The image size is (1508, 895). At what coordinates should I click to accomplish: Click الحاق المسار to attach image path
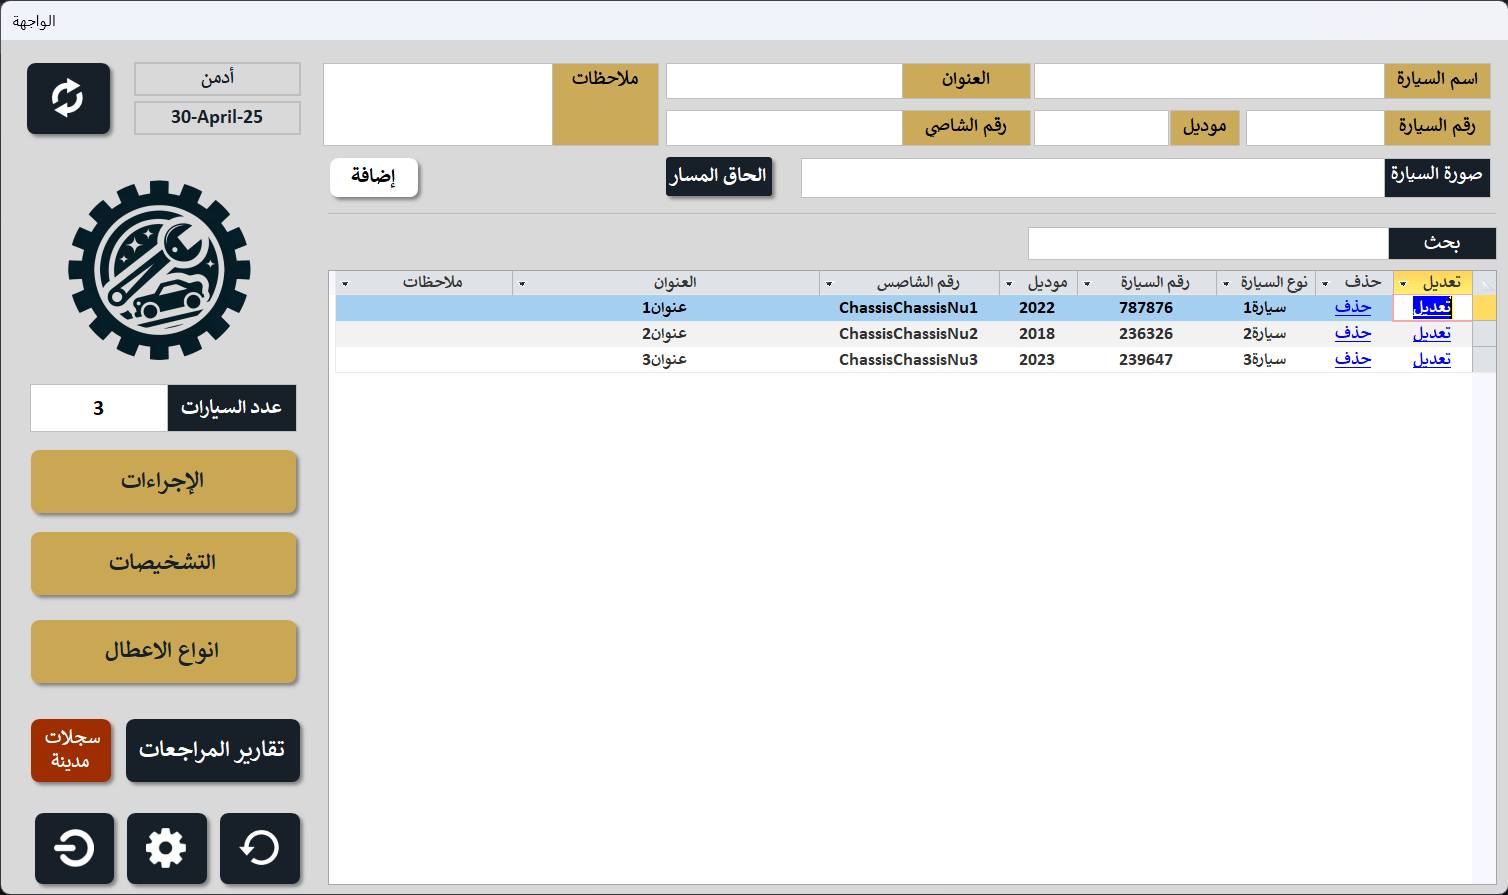[718, 177]
